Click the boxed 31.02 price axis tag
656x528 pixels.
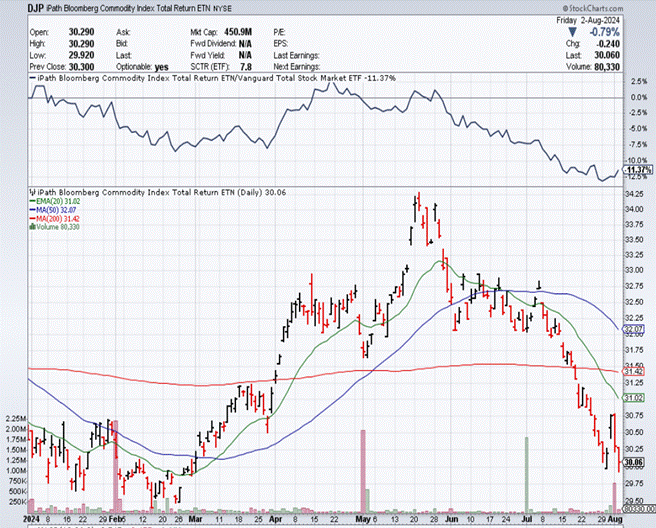[x=633, y=398]
